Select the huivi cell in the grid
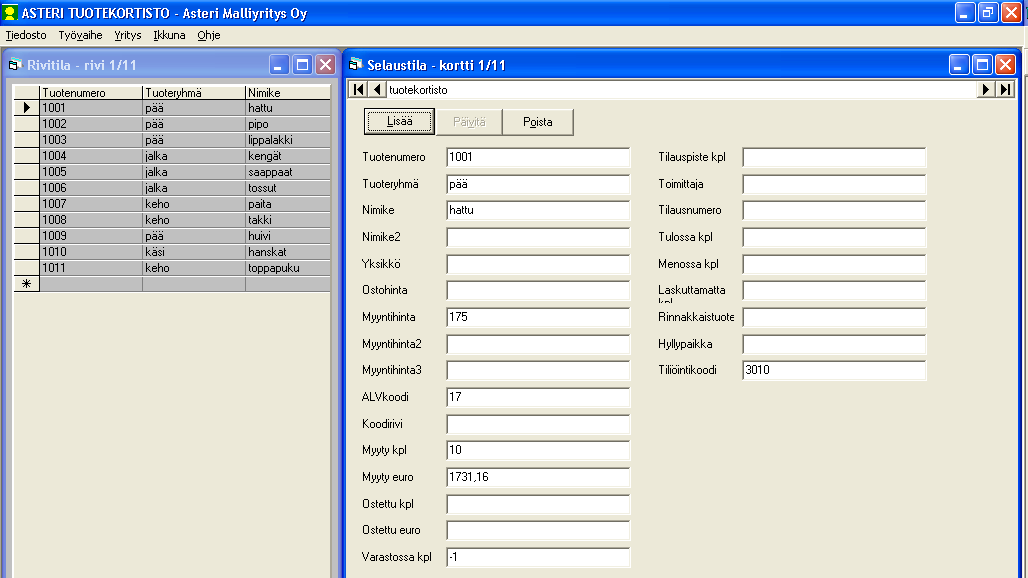Screen dimensions: 1028x578 pos(288,236)
